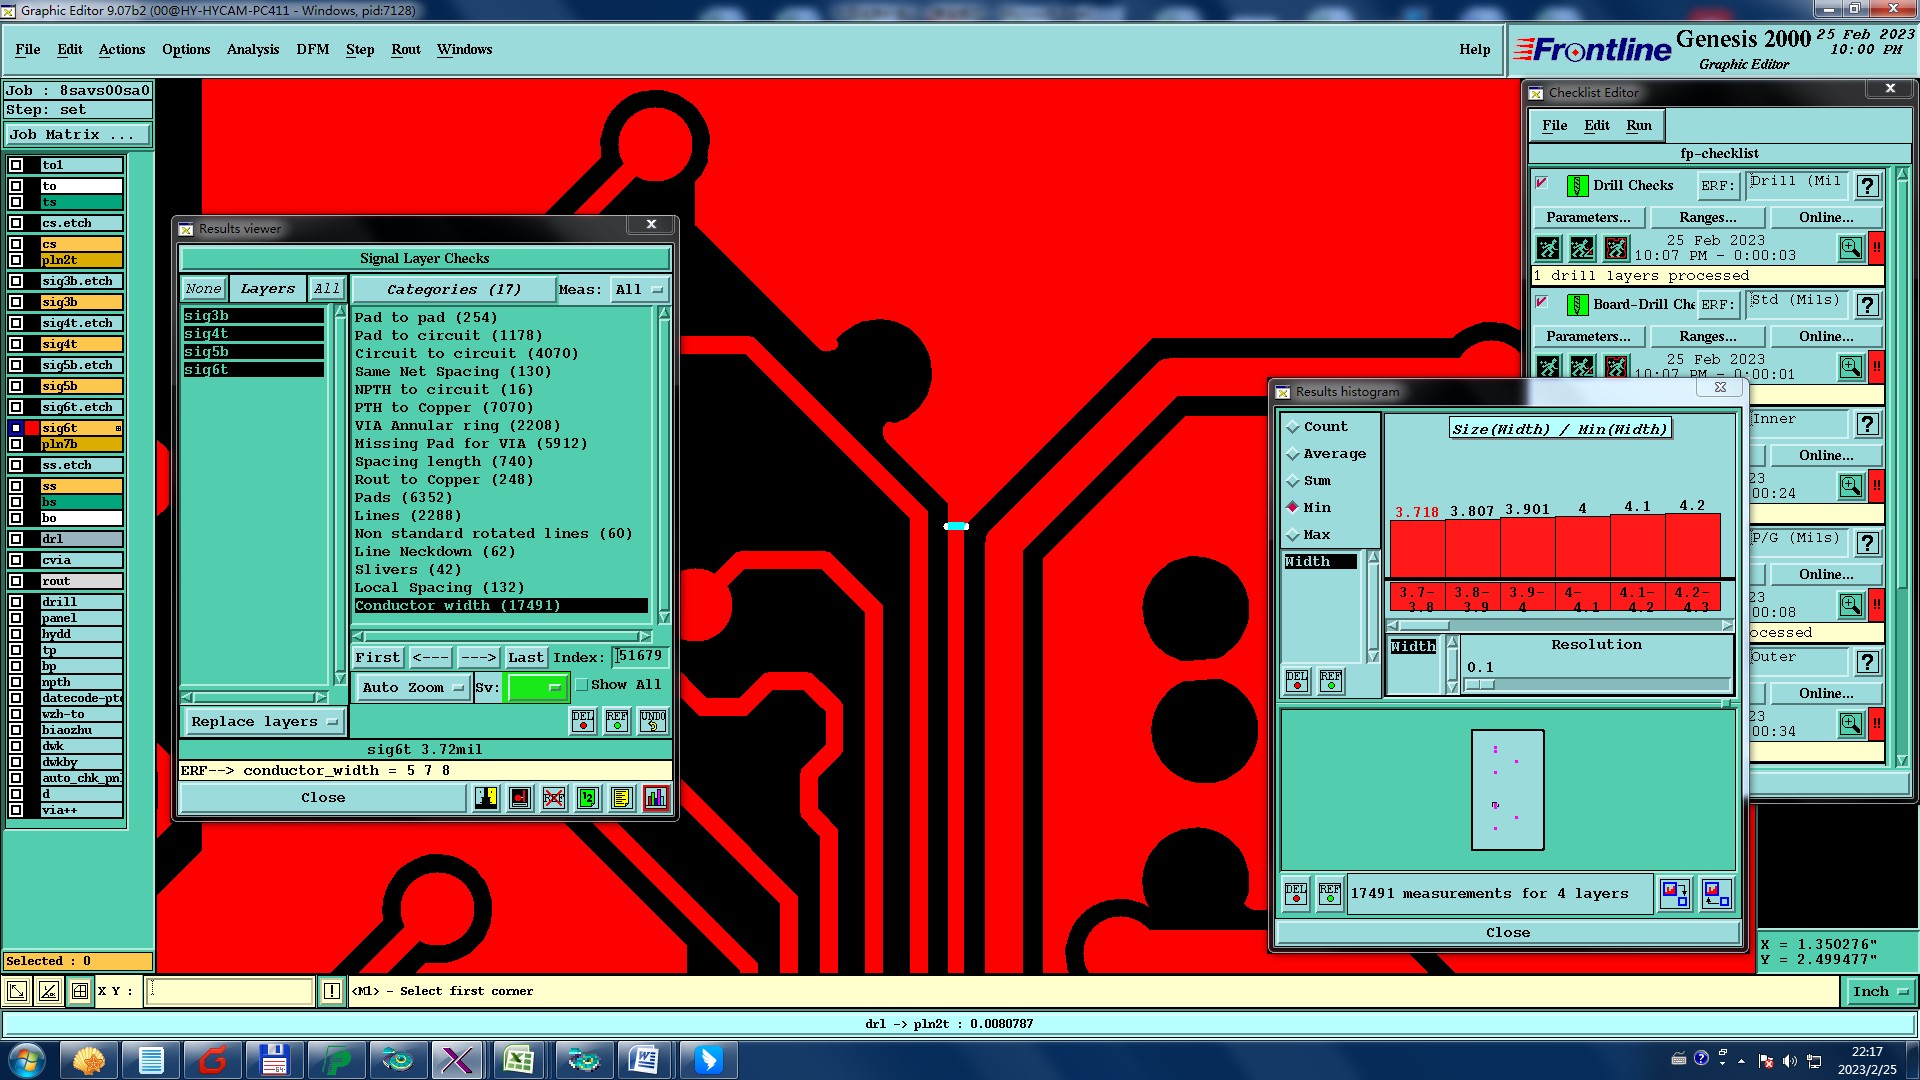Click the green Drill Checks action icon
Viewport: 1920px width, 1080px height.
point(1577,186)
